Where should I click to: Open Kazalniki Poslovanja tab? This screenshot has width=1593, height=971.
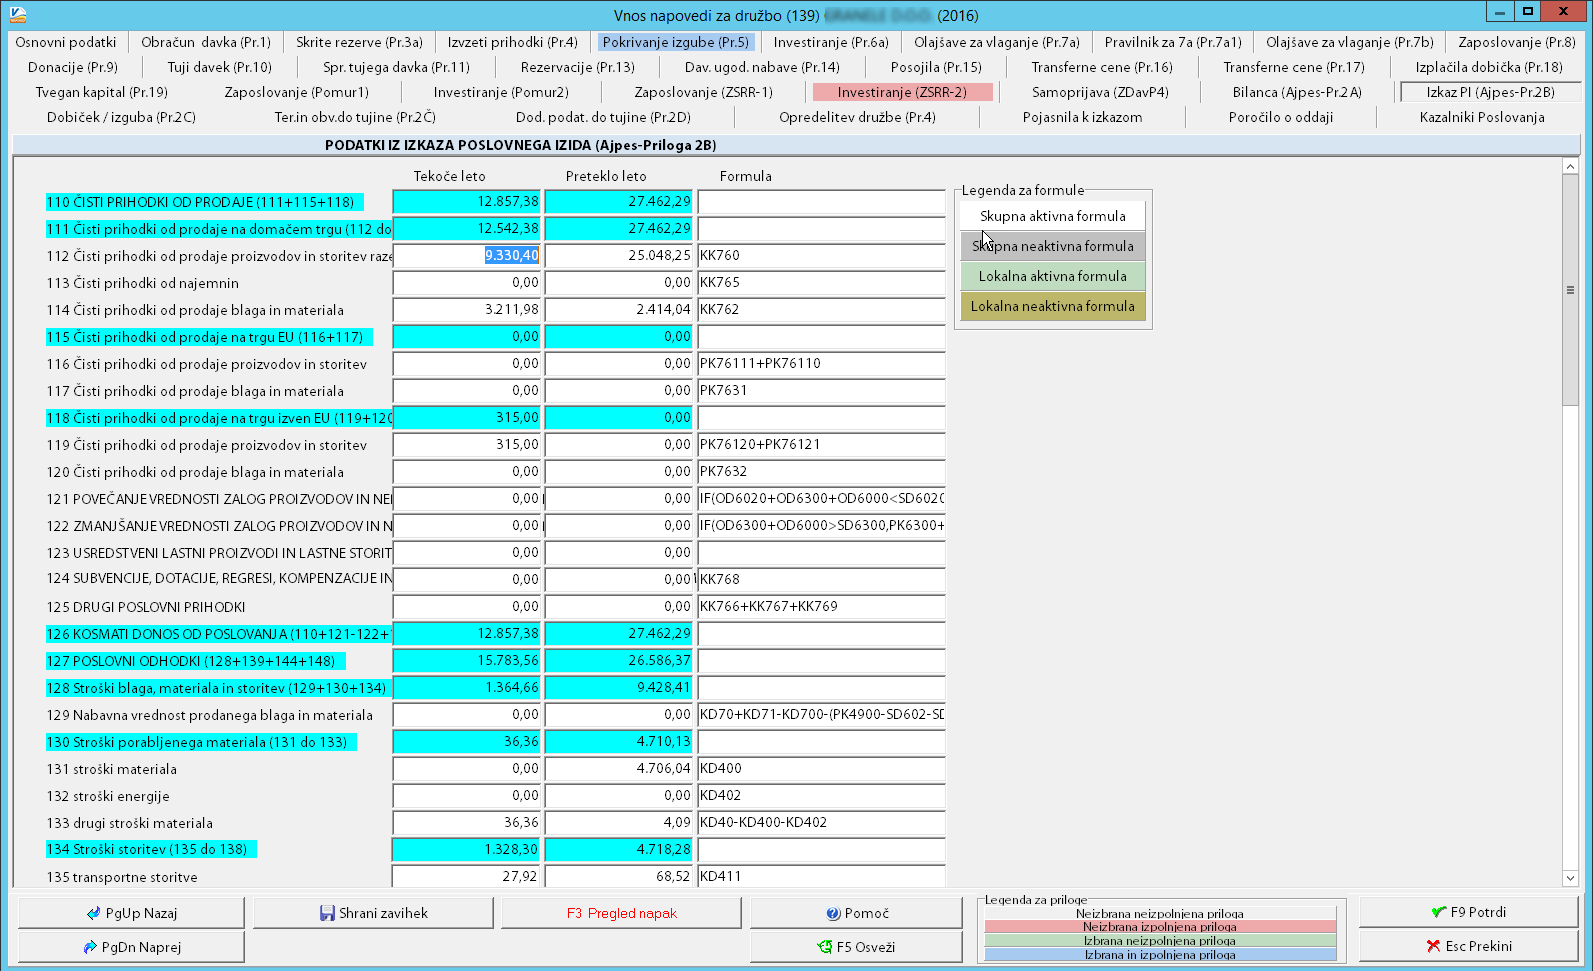click(1482, 117)
